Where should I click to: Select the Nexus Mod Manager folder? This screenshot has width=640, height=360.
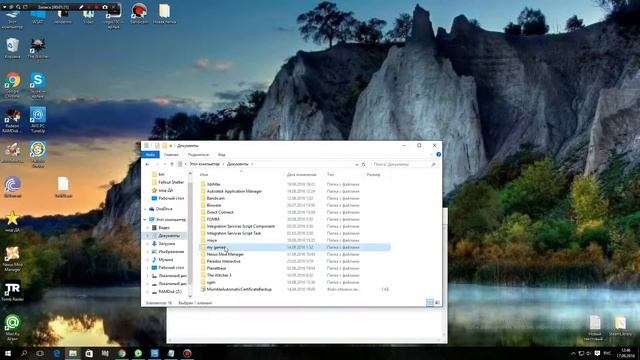(x=225, y=254)
